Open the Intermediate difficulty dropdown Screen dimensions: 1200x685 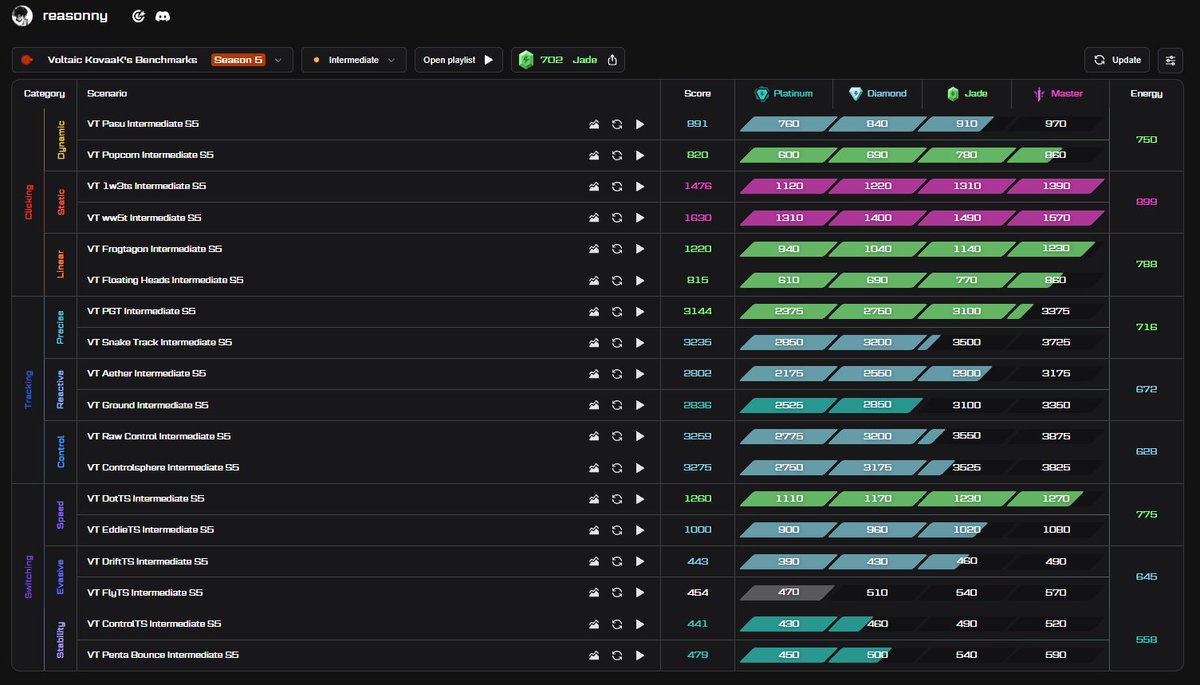click(x=354, y=60)
